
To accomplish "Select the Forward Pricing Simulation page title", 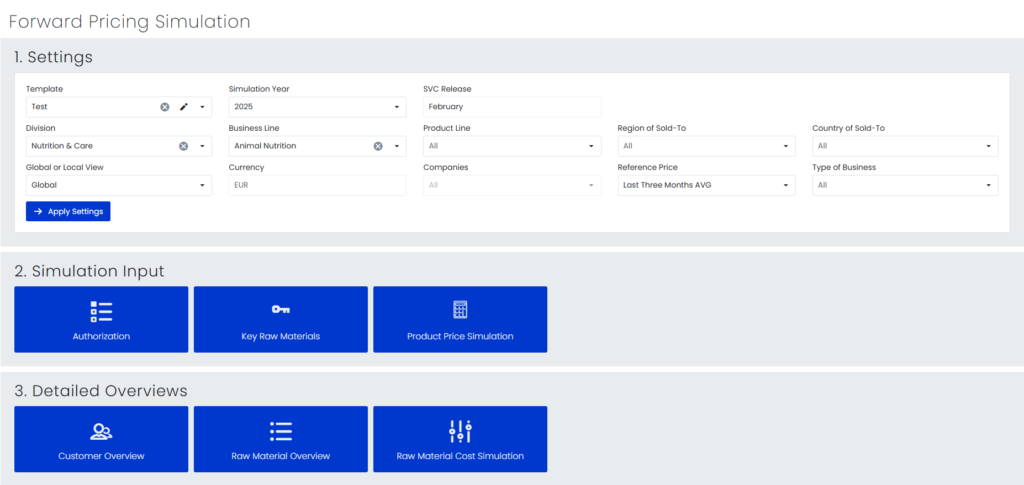I will click(129, 22).
